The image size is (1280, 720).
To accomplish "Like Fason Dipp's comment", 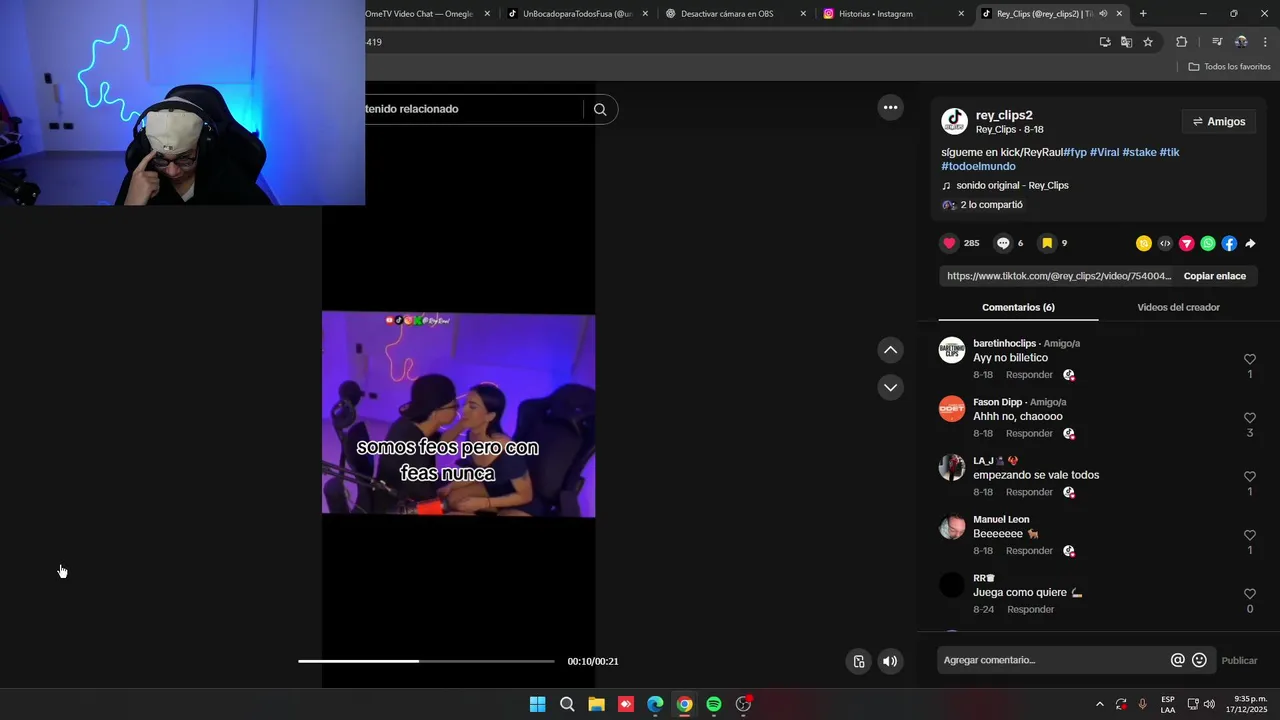I will pos(1250,418).
